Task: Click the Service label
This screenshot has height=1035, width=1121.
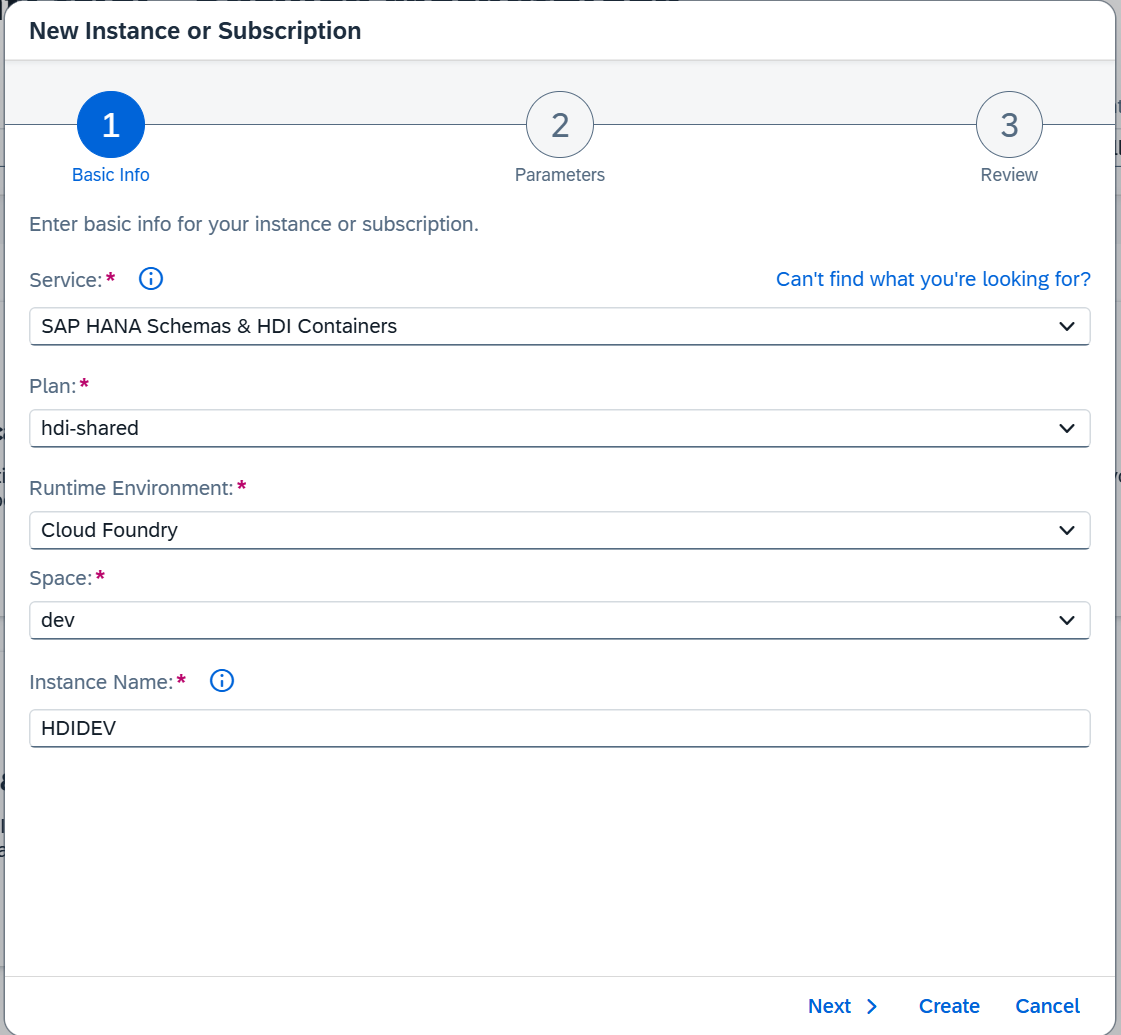Action: (x=66, y=280)
